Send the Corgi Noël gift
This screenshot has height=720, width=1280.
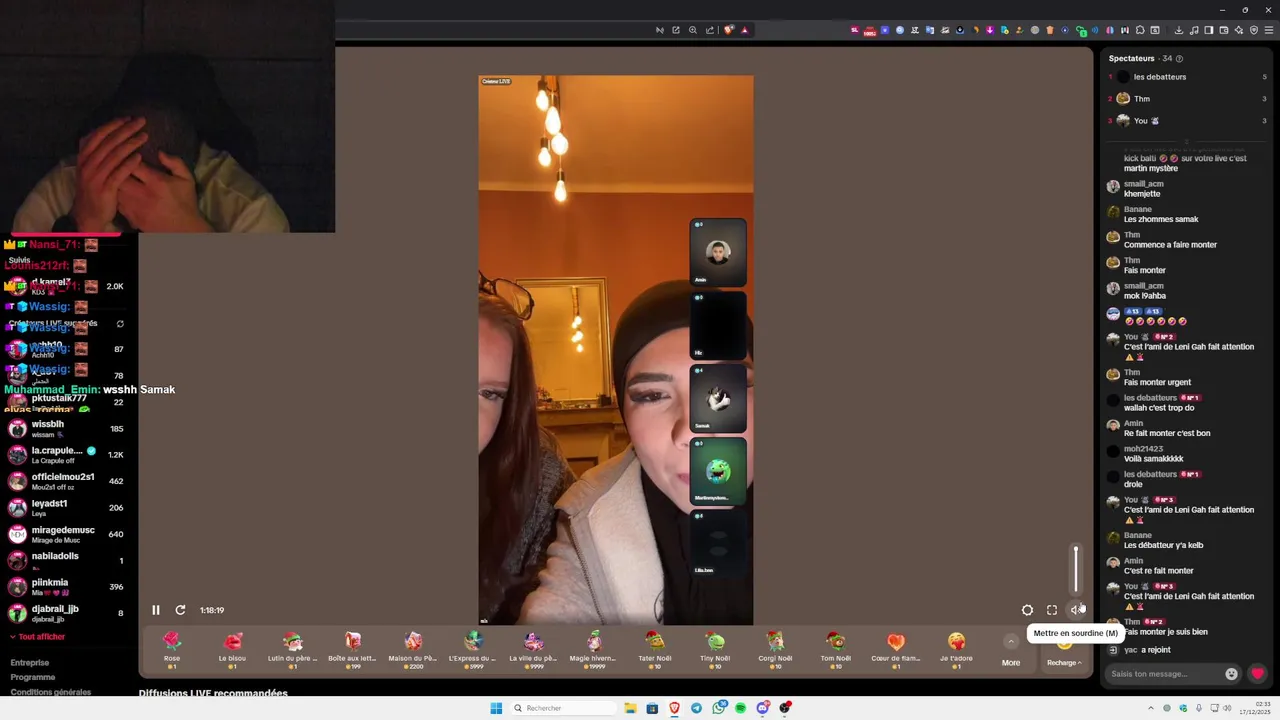coord(775,649)
